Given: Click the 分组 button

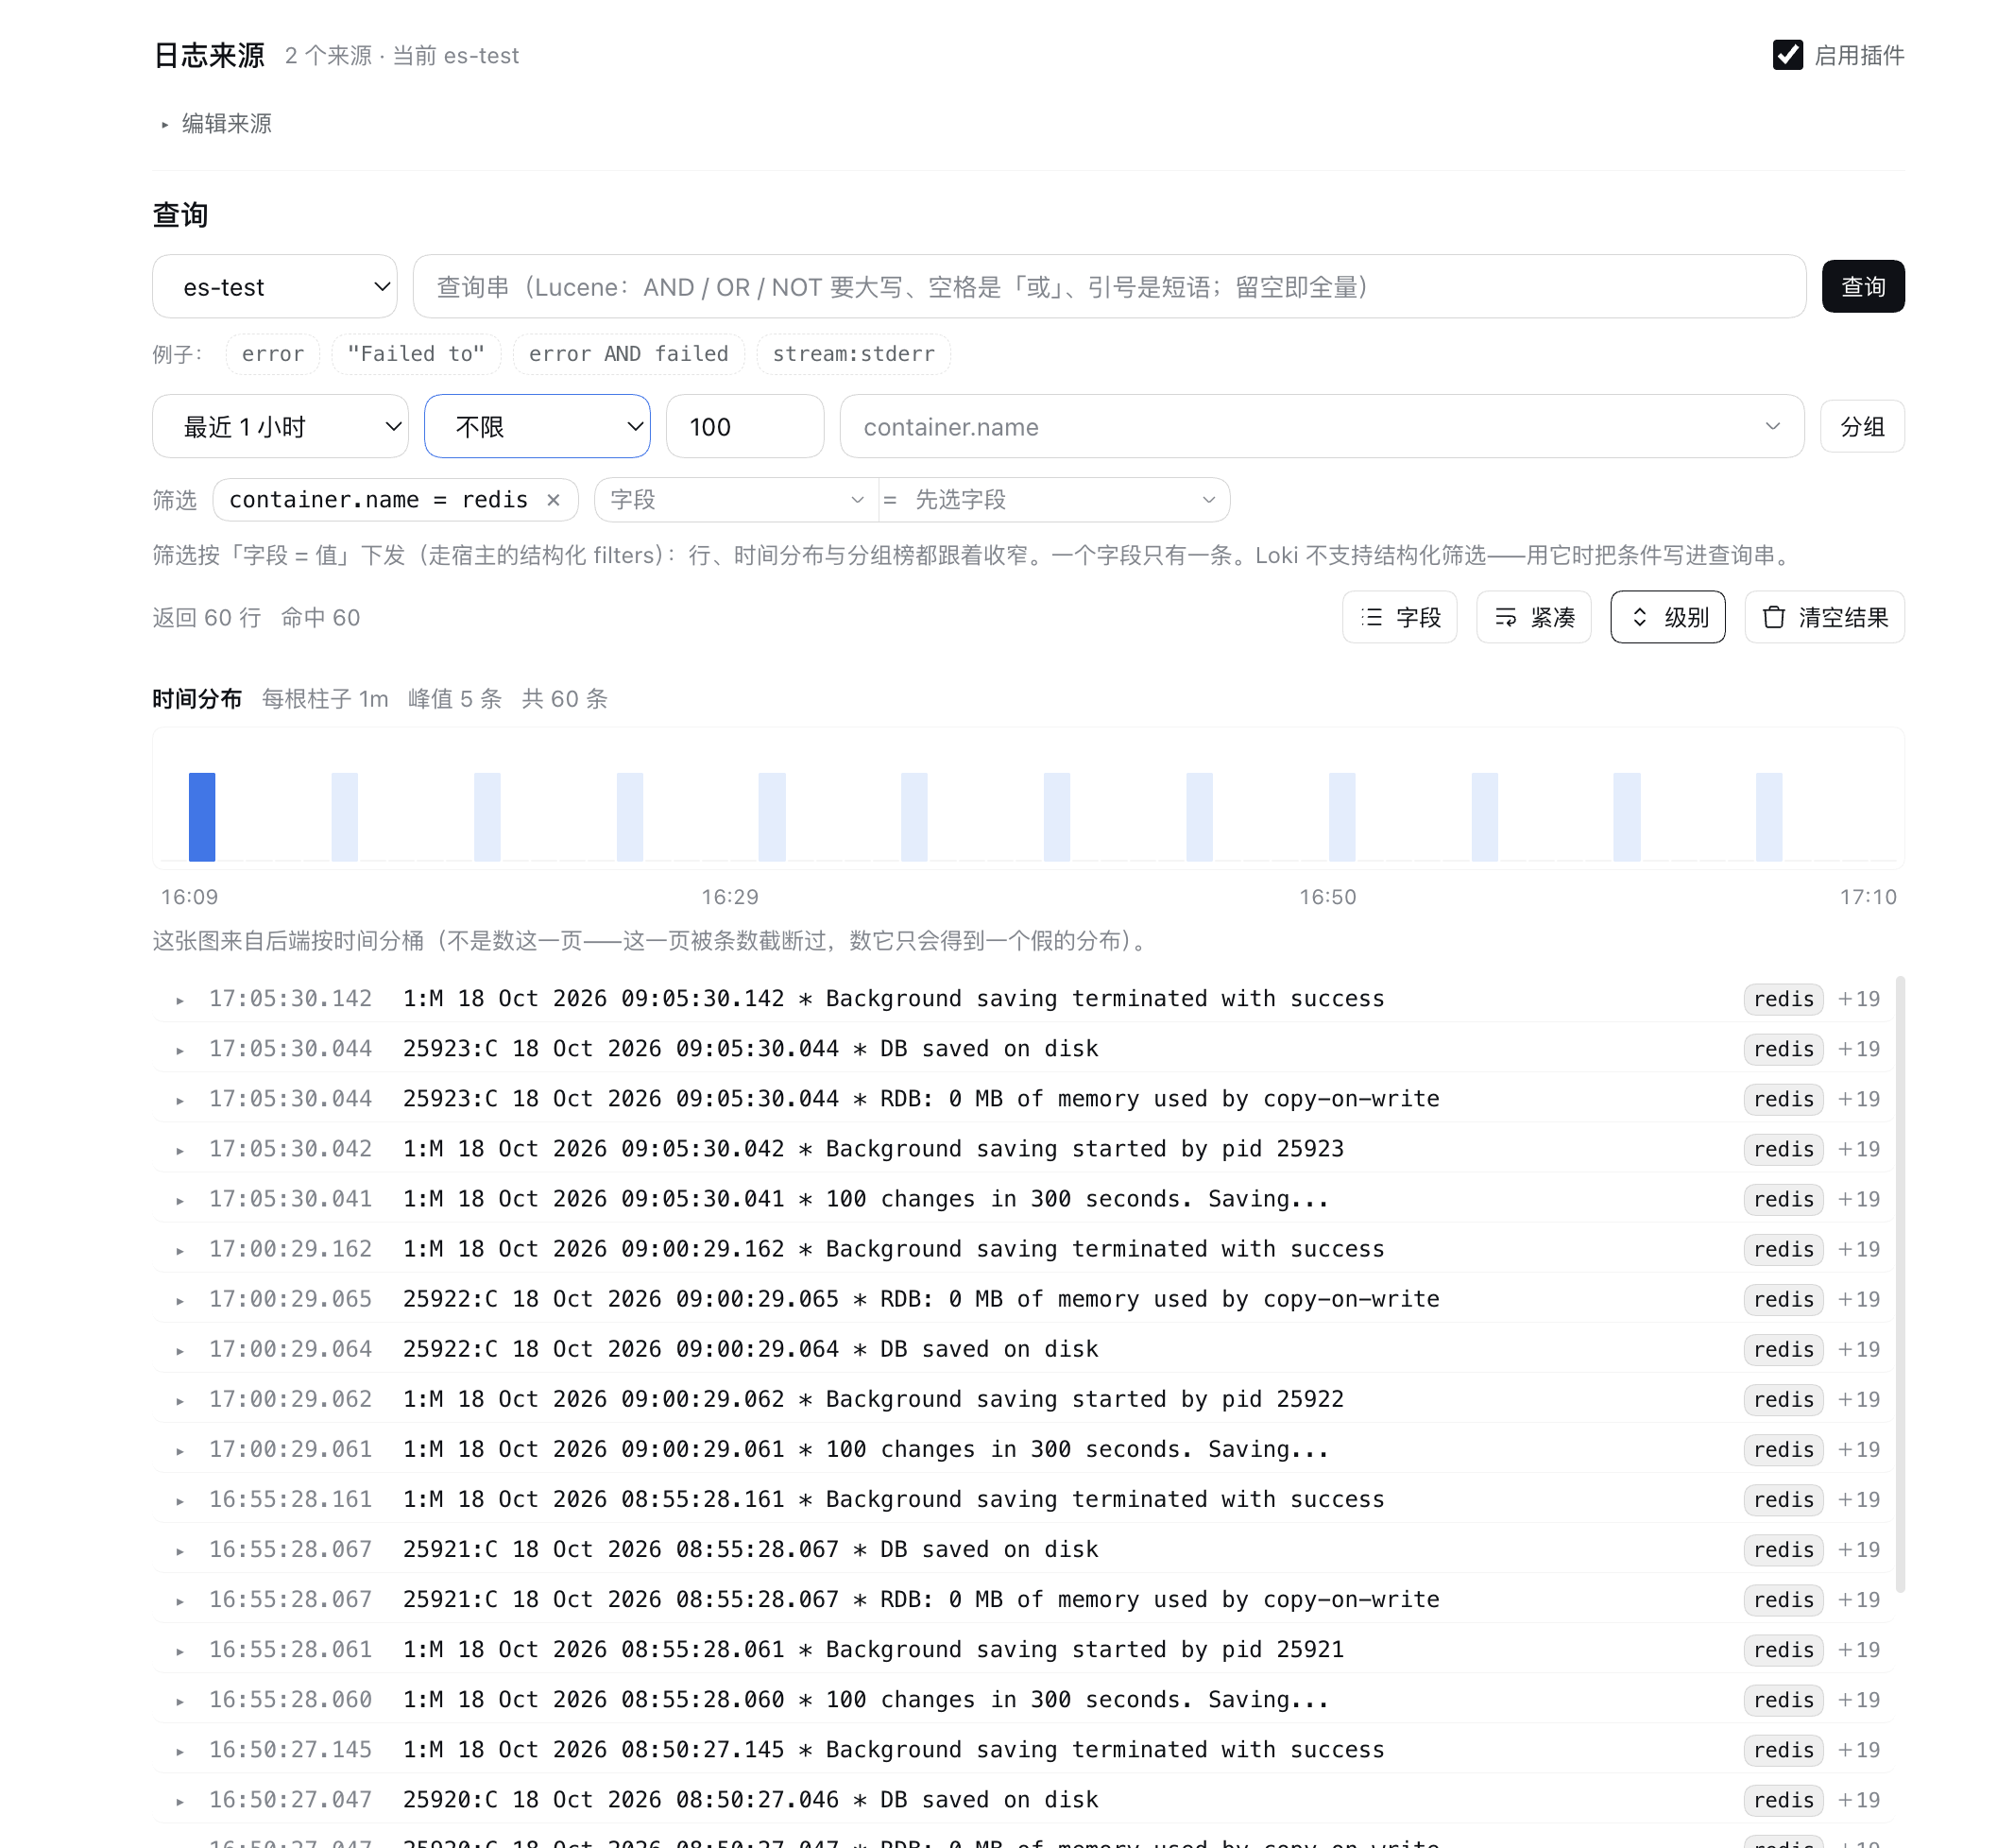Looking at the screenshot, I should click(1861, 427).
